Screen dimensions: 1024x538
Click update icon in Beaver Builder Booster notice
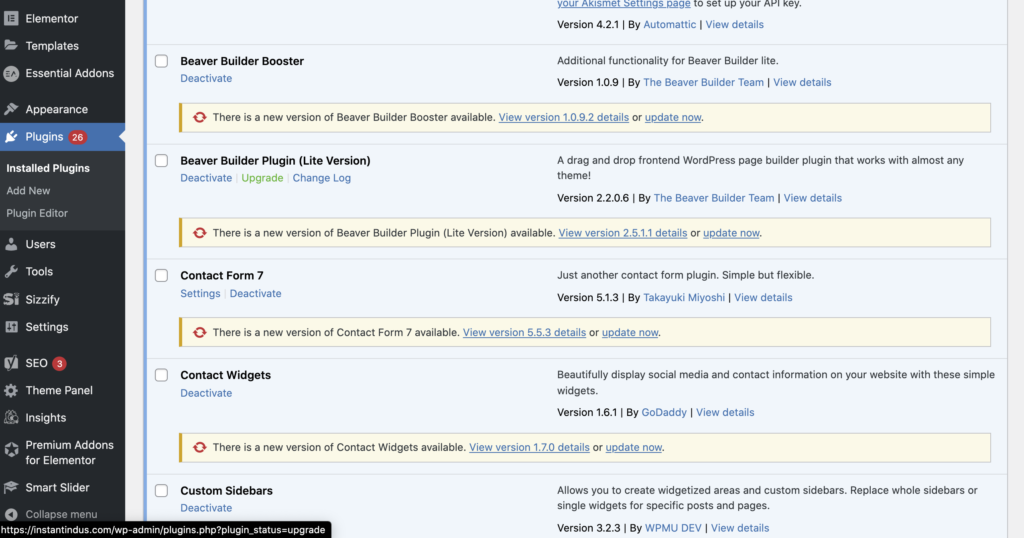pyautogui.click(x=200, y=118)
